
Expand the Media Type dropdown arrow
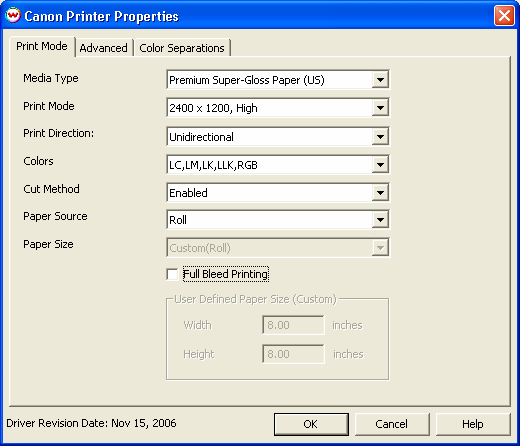380,80
